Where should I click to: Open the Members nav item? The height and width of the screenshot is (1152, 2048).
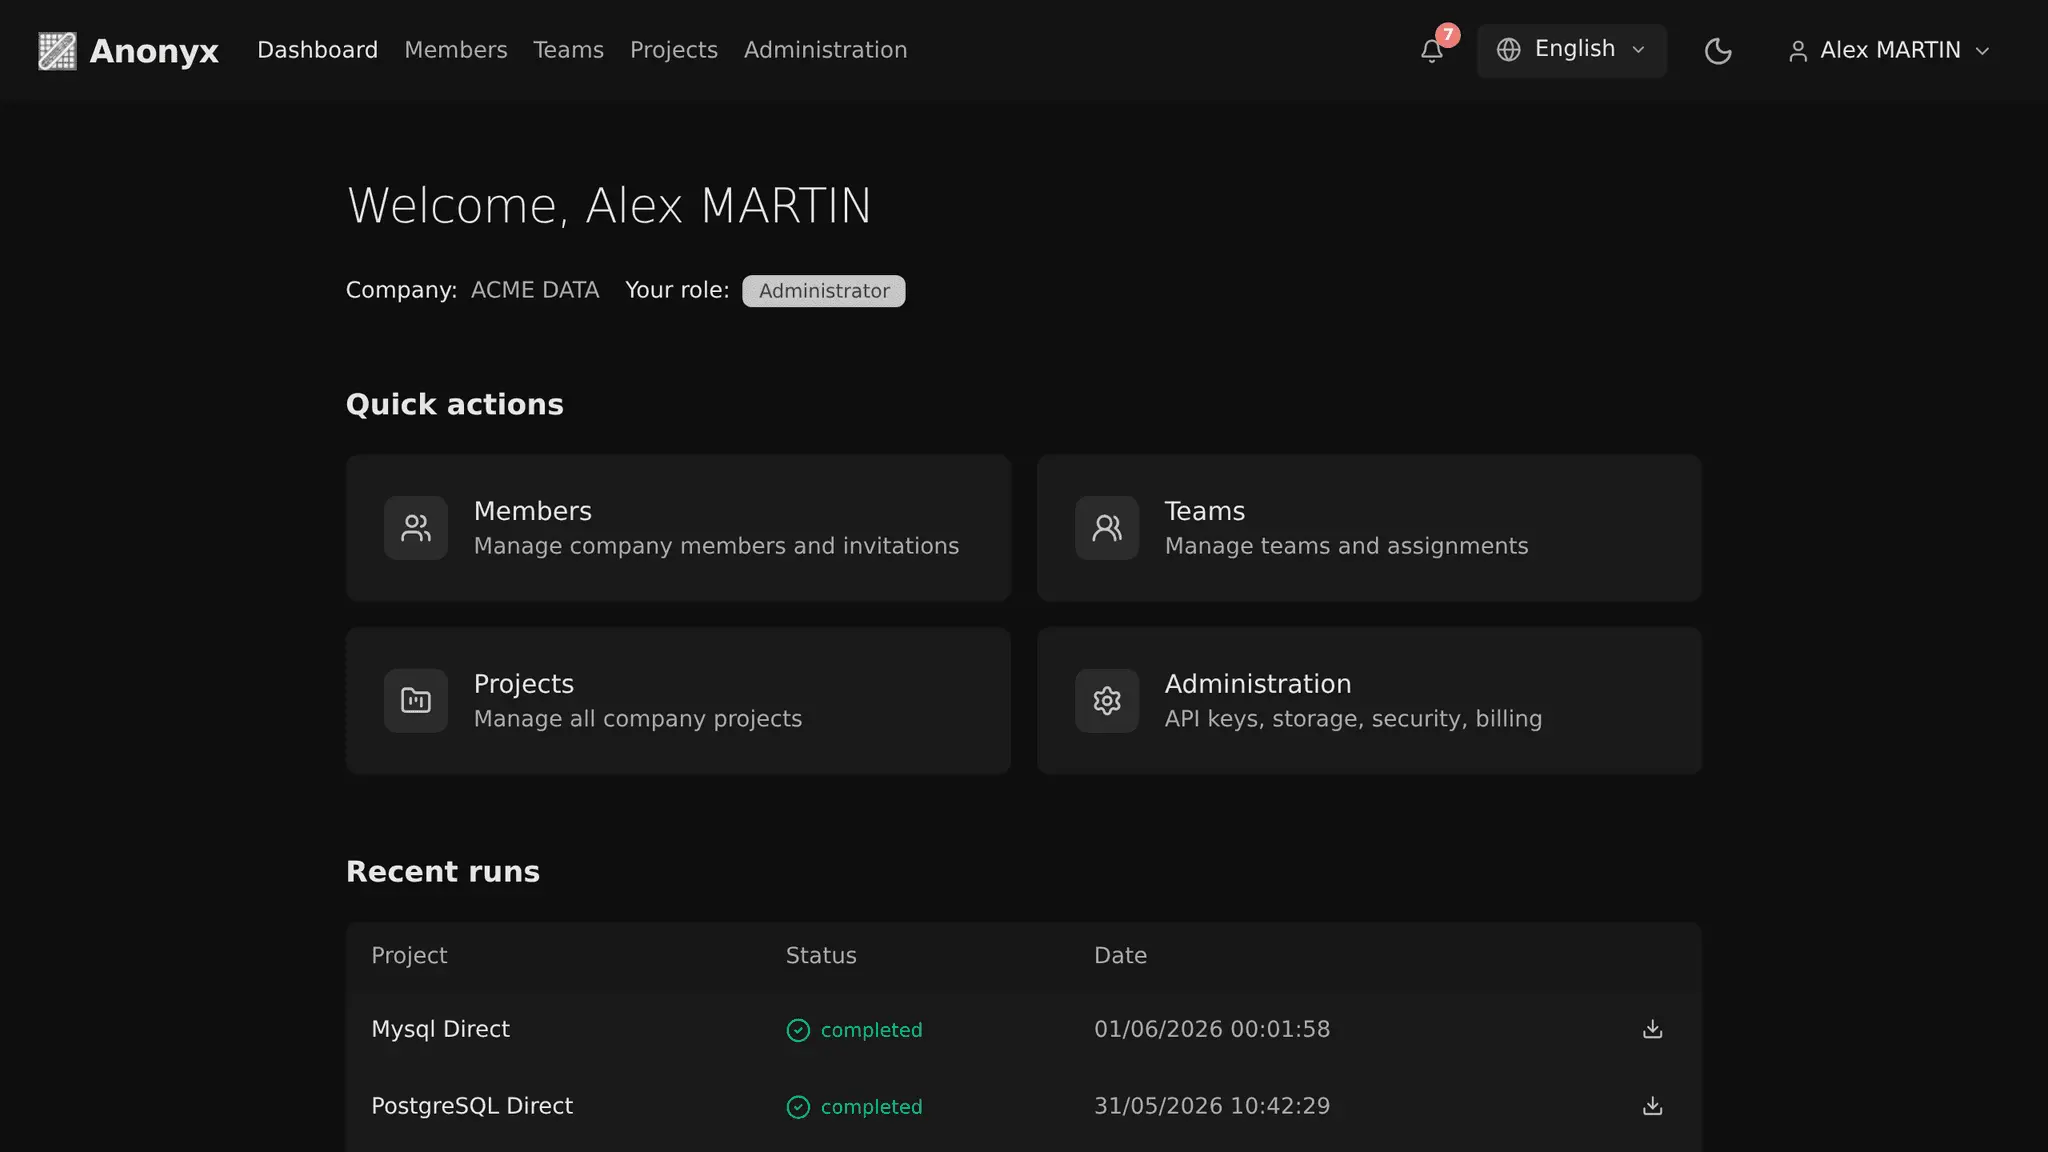tap(456, 50)
